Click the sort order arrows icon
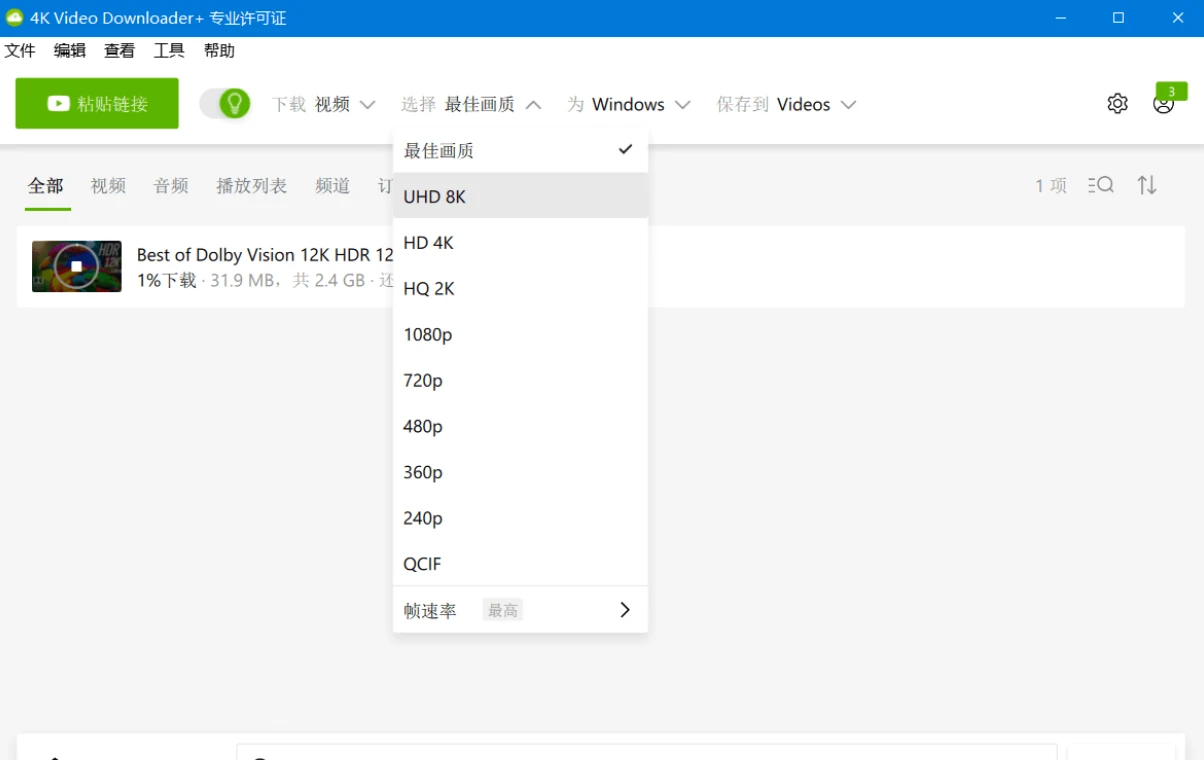This screenshot has height=760, width=1204. pos(1146,185)
